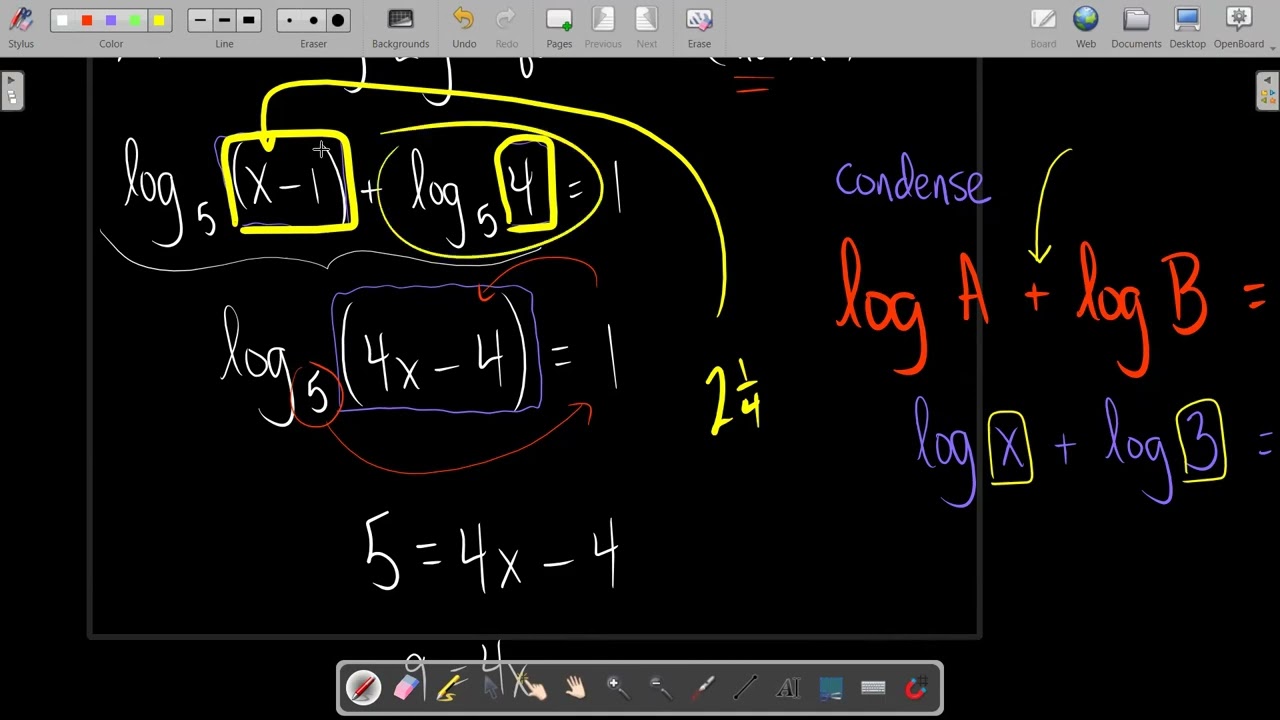Click the Erase page button

[x=699, y=27]
